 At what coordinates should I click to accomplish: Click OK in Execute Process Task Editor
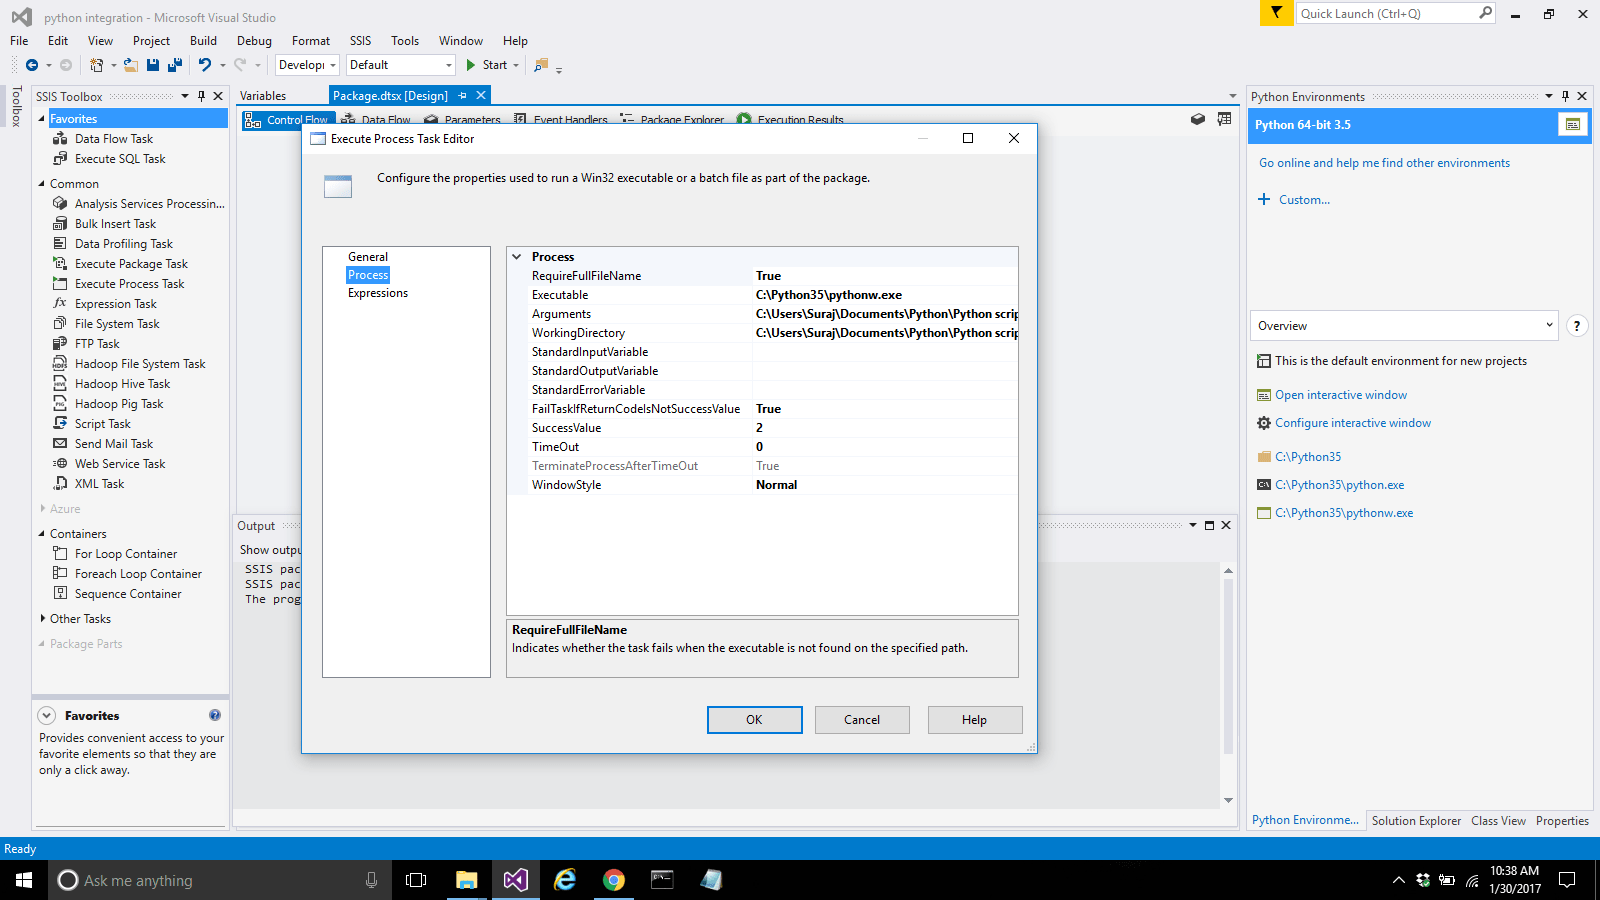(x=755, y=720)
